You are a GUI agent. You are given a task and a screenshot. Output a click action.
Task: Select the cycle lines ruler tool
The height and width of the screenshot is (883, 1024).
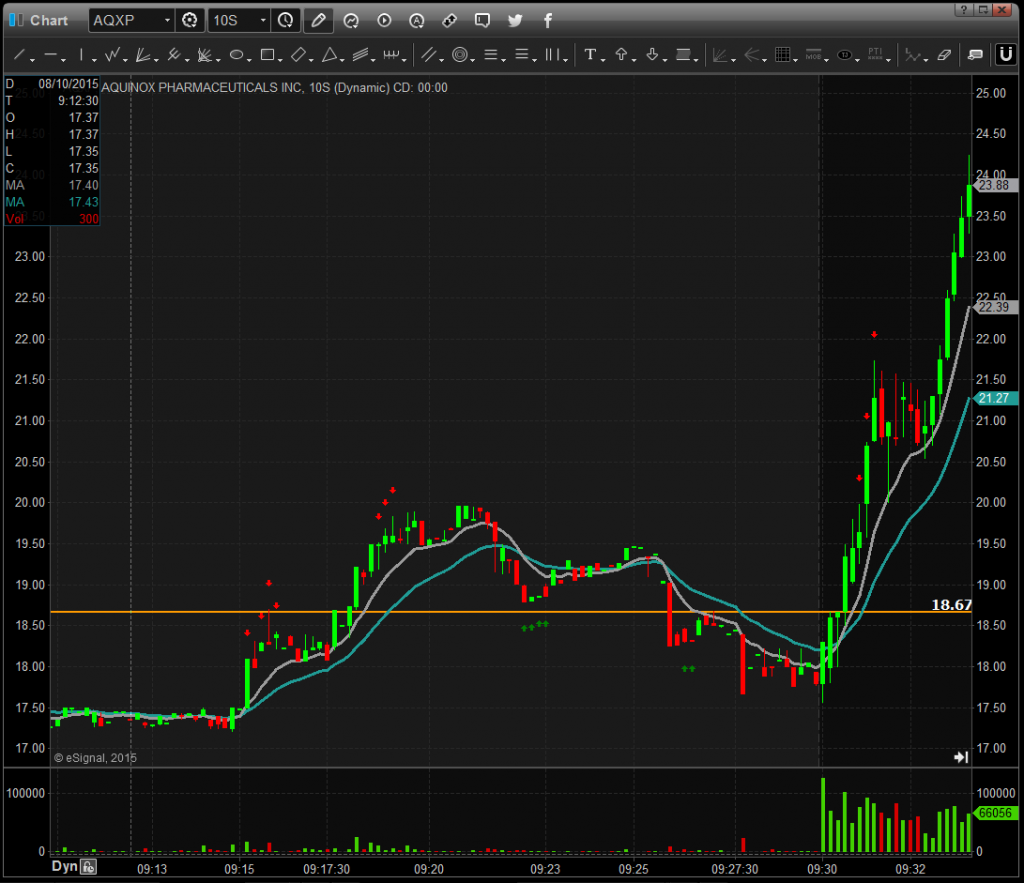pyautogui.click(x=391, y=55)
